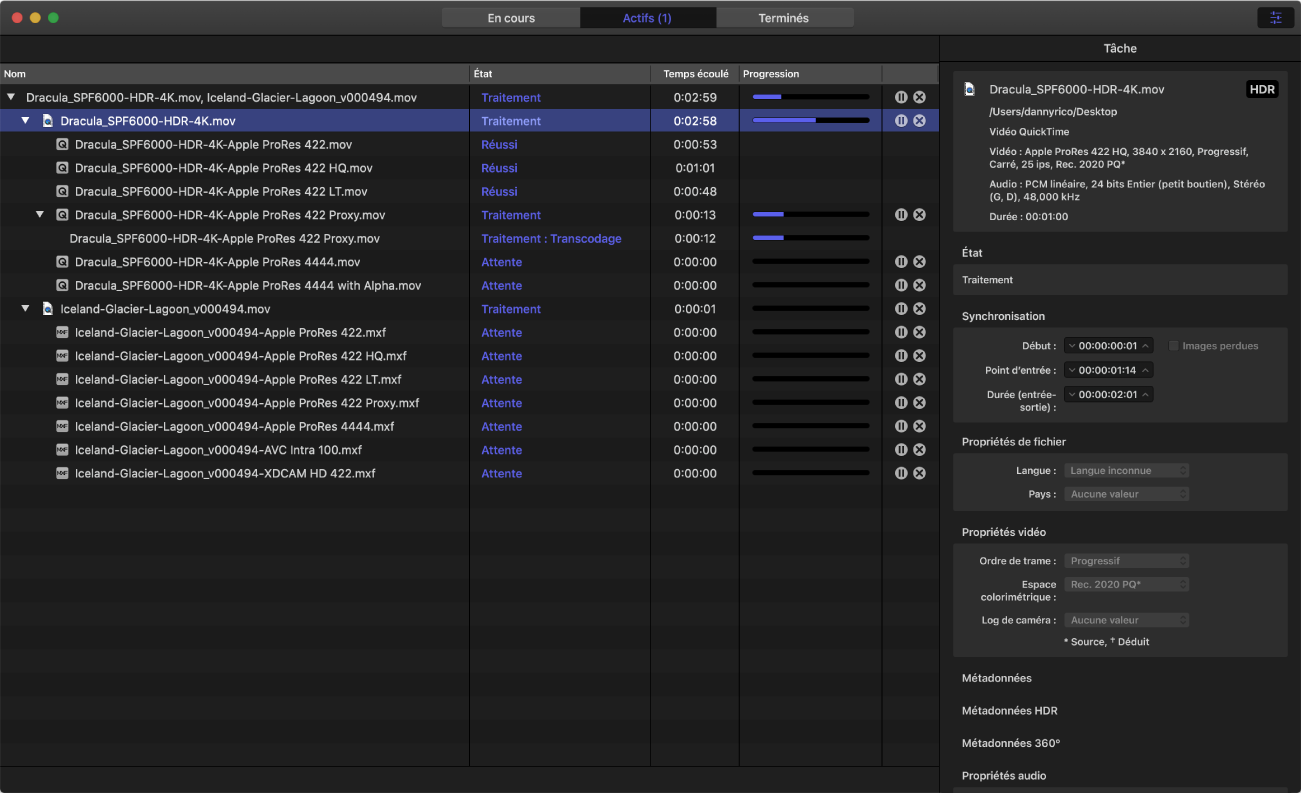Sort by the Temps écoulé column header
The height and width of the screenshot is (793, 1301).
[x=695, y=74]
